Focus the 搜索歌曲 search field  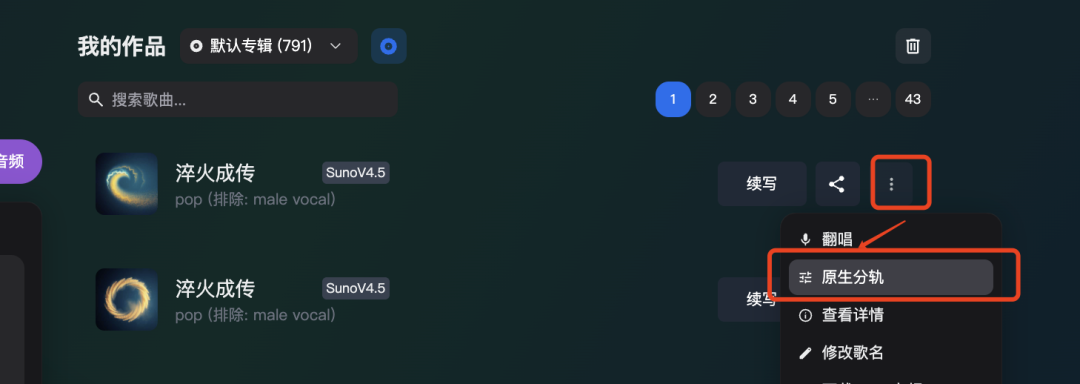pos(238,100)
